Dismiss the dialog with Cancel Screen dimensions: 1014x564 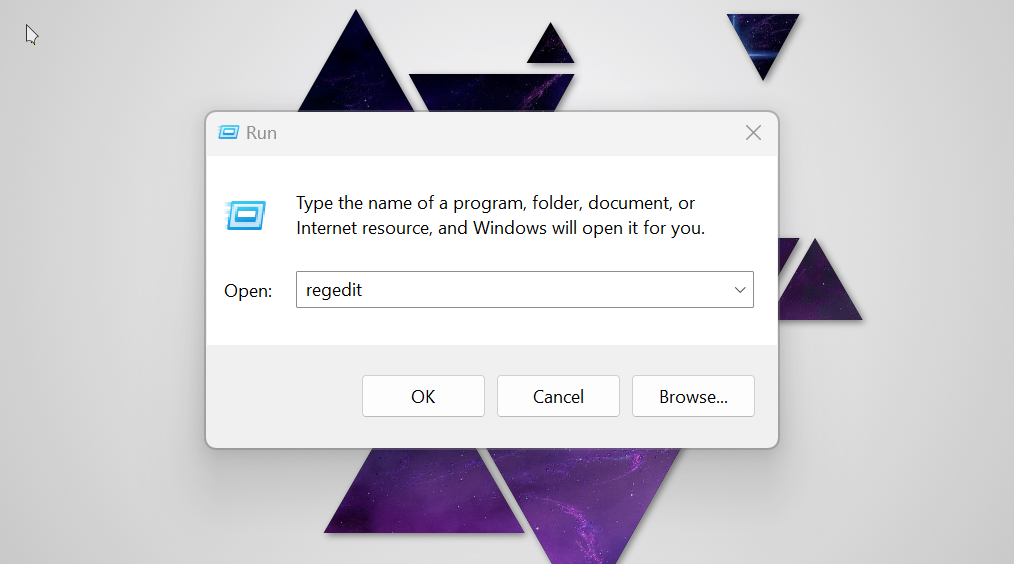[x=558, y=396]
